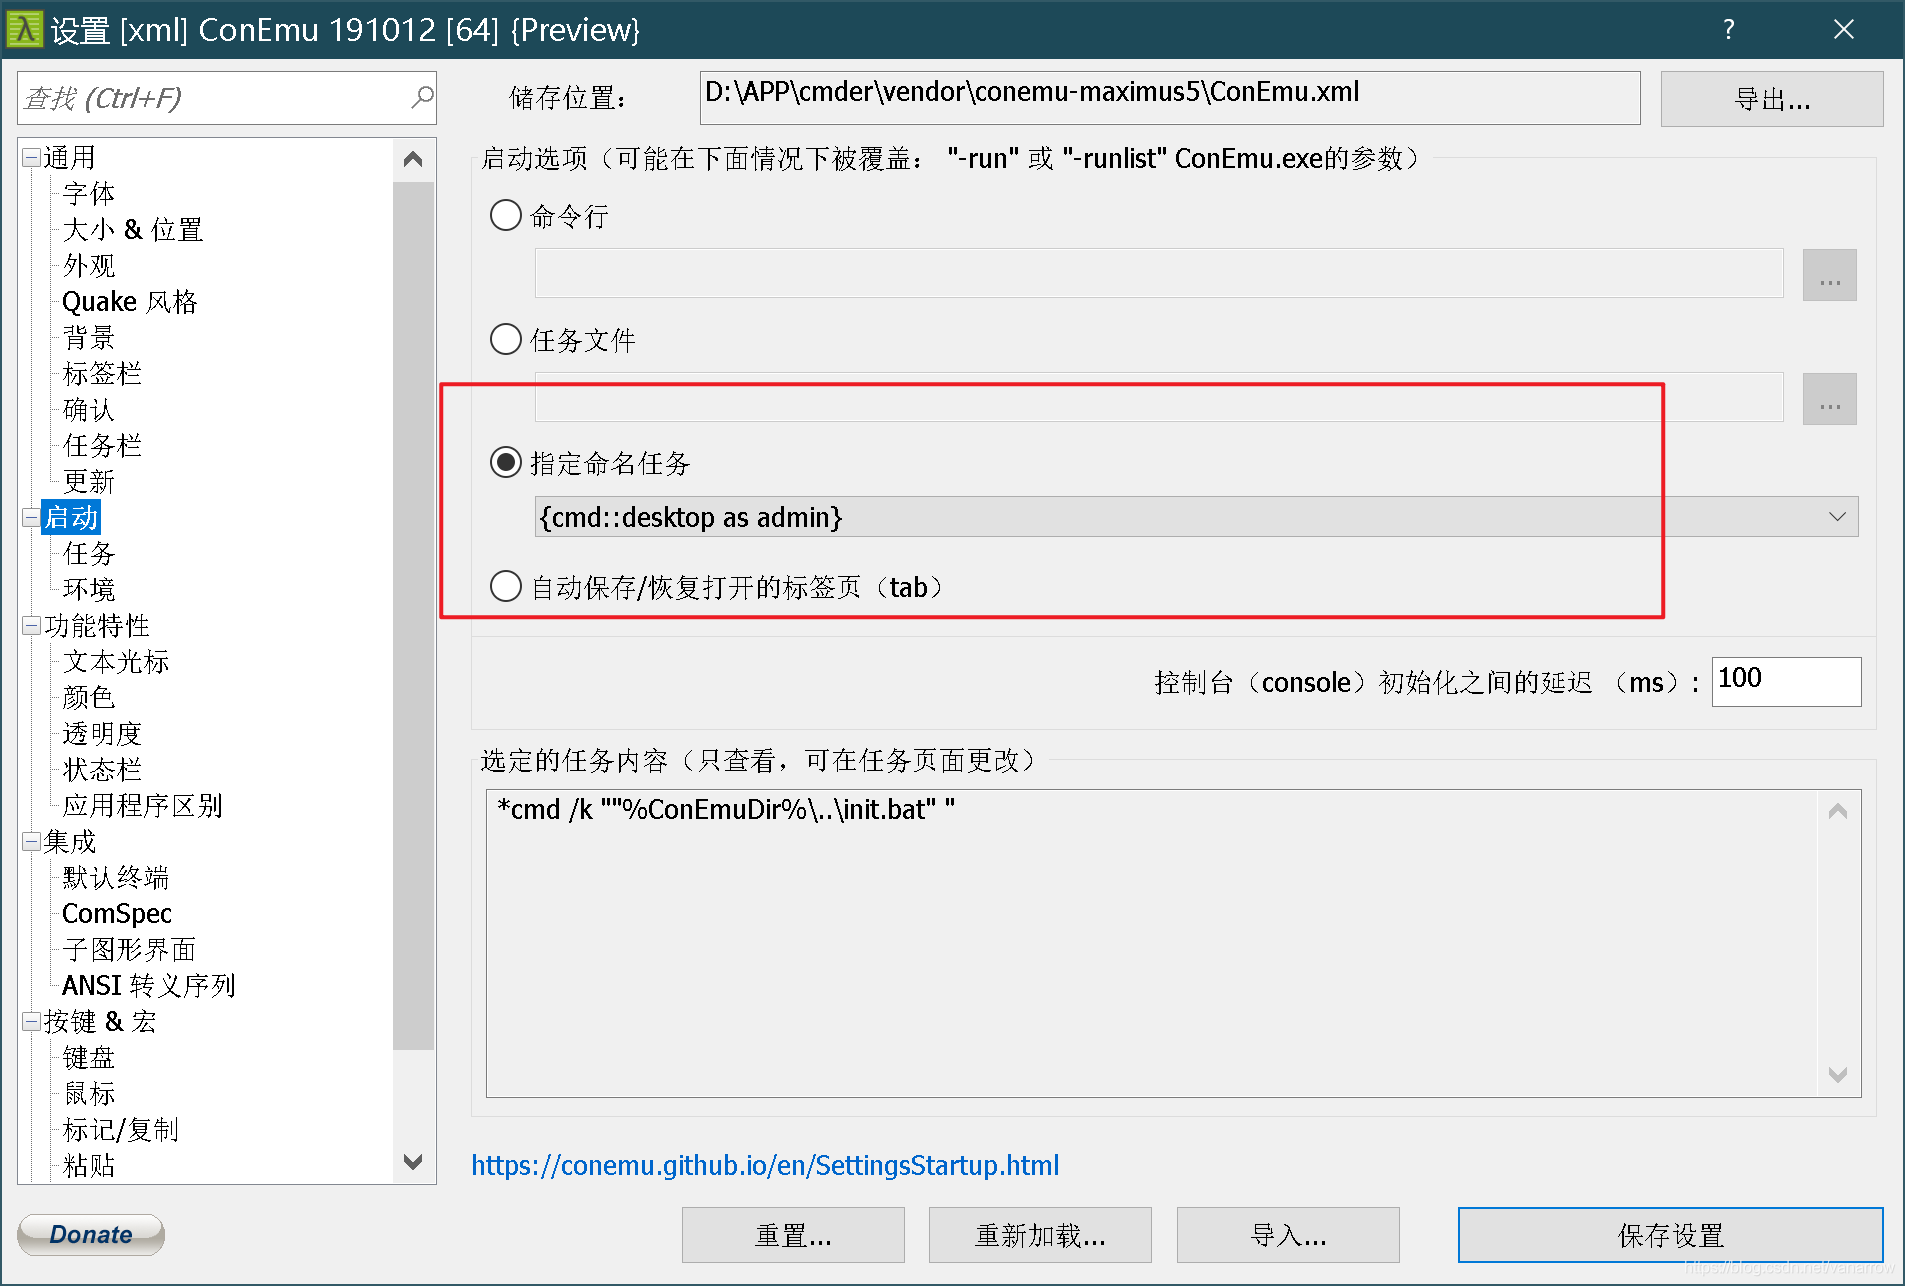Open the 确认 settings page
The height and width of the screenshot is (1286, 1905).
coord(88,409)
